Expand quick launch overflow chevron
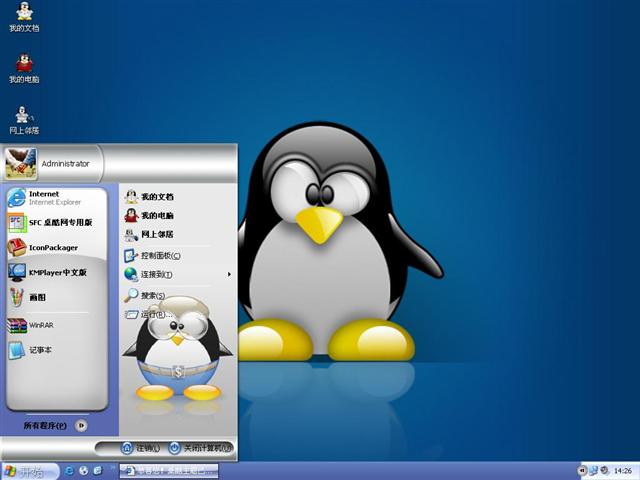Screen dimensions: 640x480 (x=113, y=467)
